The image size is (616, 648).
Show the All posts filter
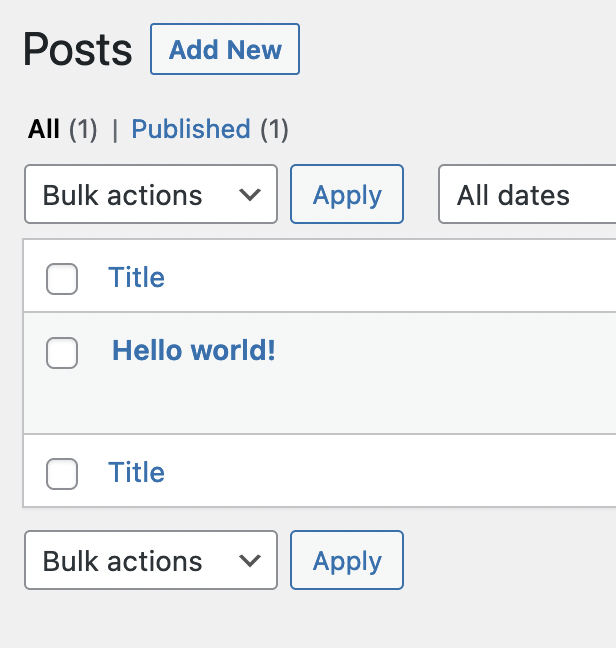[x=43, y=129]
